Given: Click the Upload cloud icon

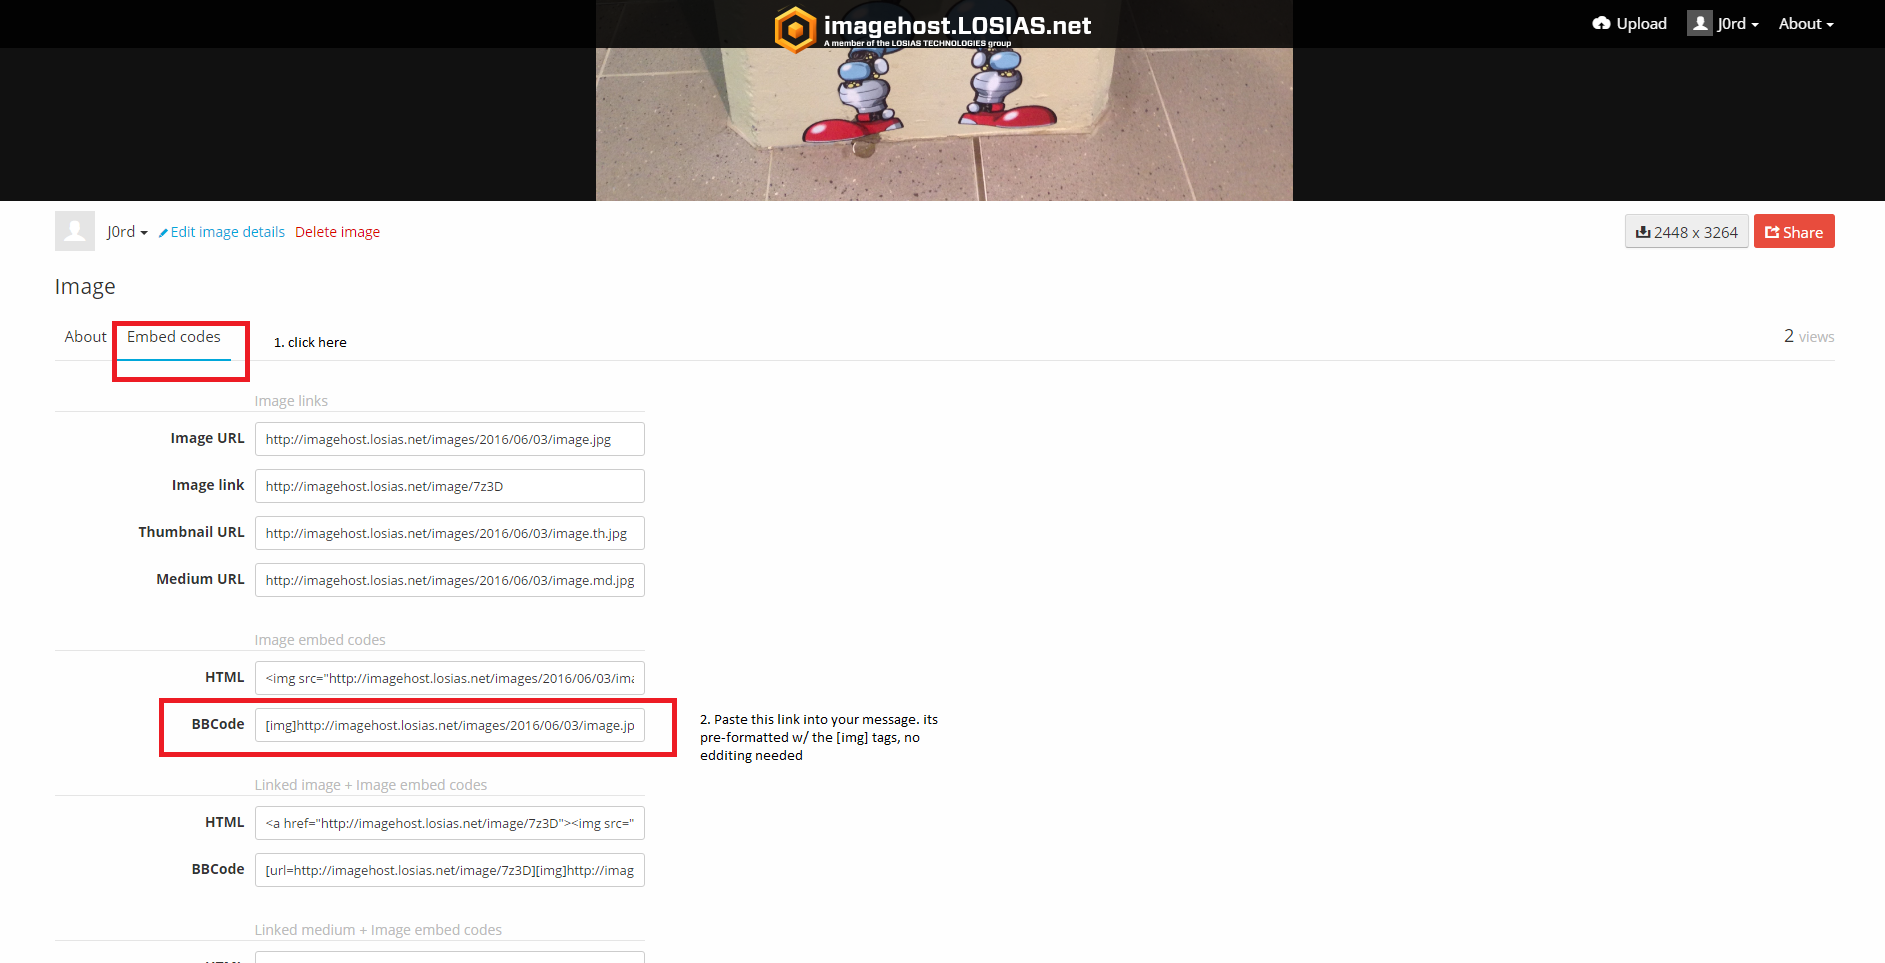Looking at the screenshot, I should coord(1601,23).
